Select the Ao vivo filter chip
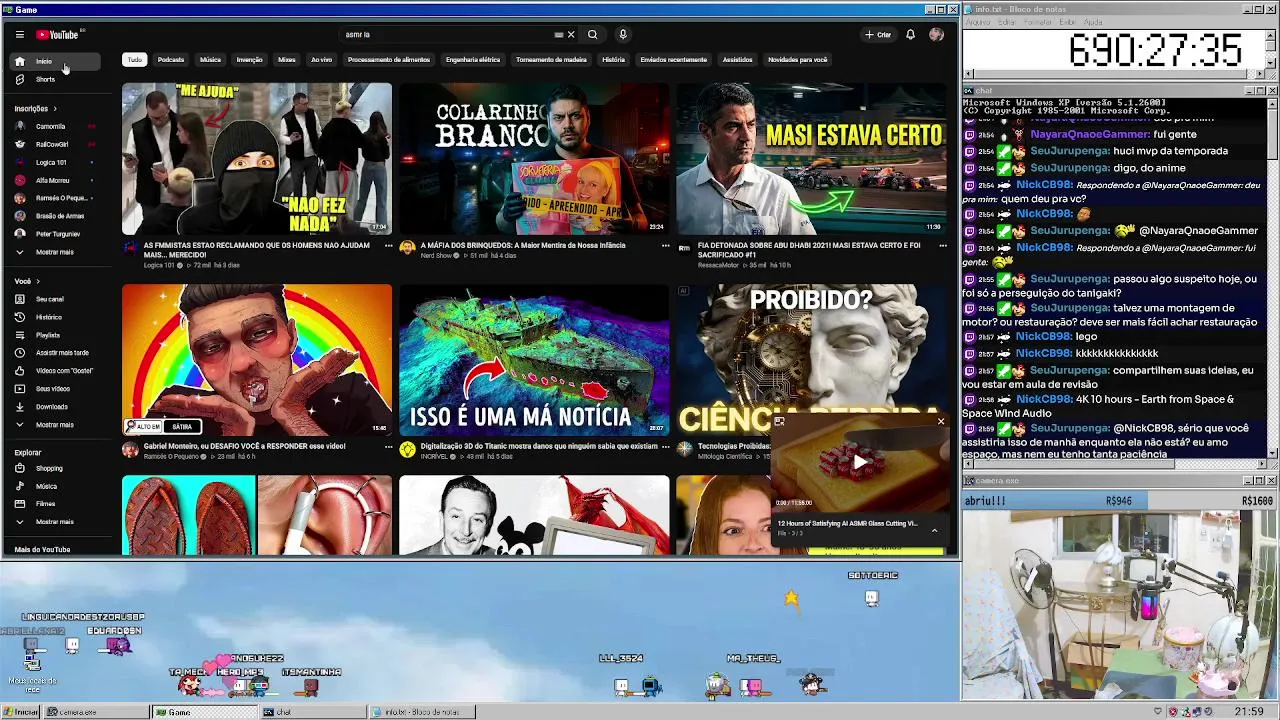Viewport: 1280px width, 720px height. (321, 60)
